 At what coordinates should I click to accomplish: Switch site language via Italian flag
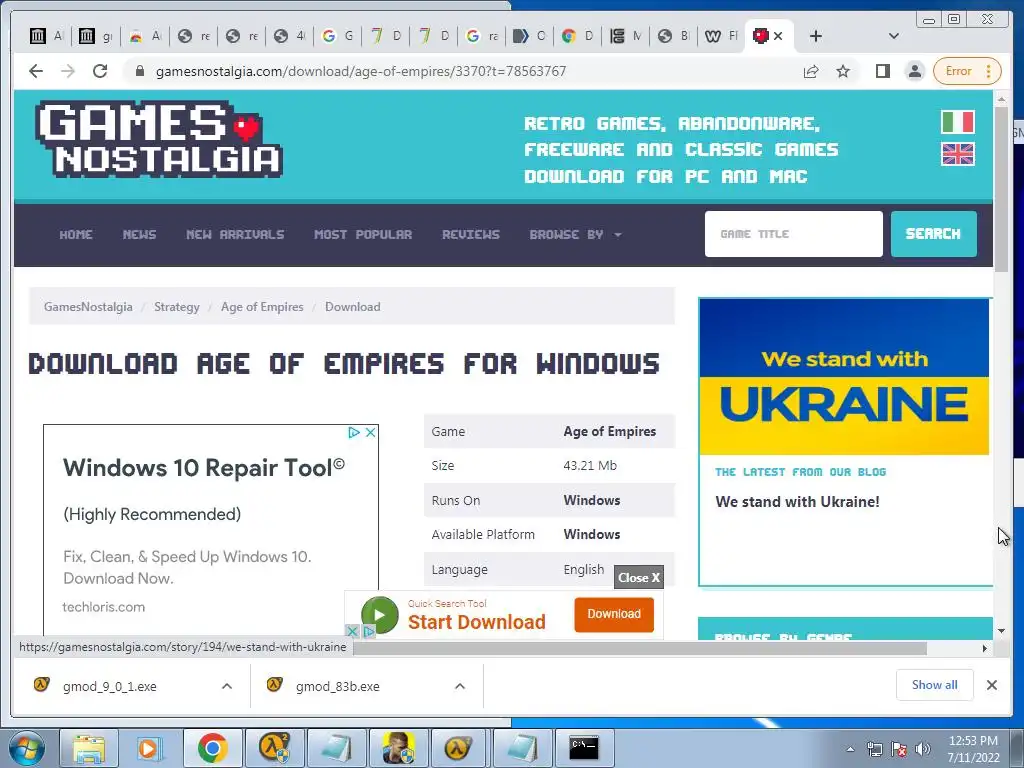click(957, 122)
